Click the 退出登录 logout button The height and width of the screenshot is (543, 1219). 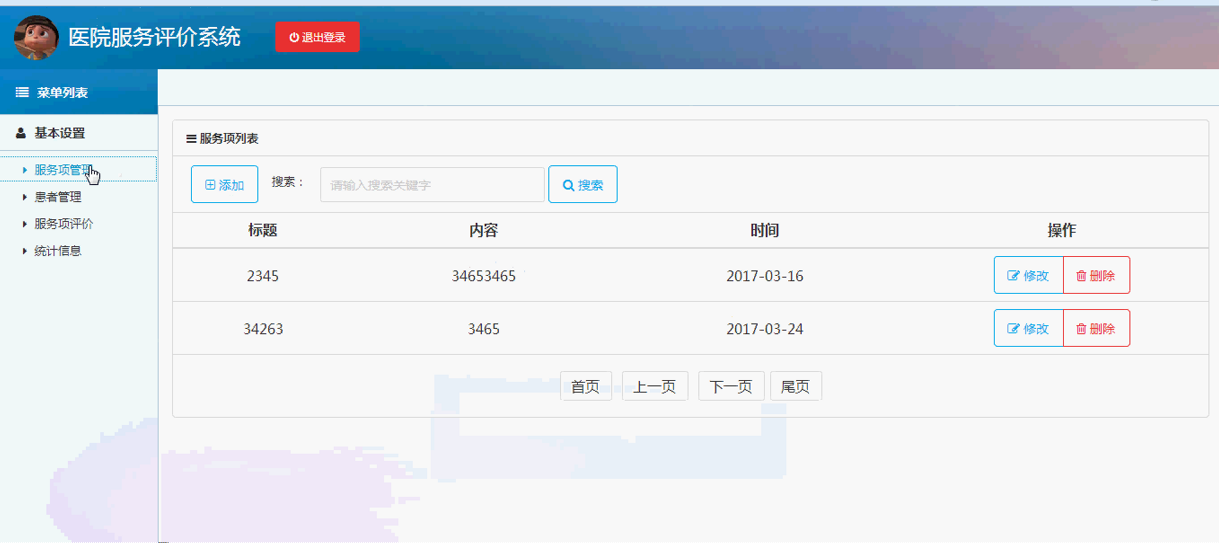[x=318, y=37]
